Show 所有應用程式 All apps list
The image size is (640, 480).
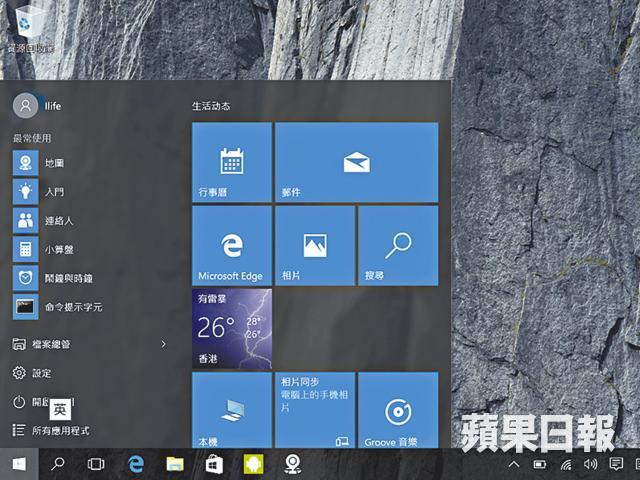pos(51,430)
